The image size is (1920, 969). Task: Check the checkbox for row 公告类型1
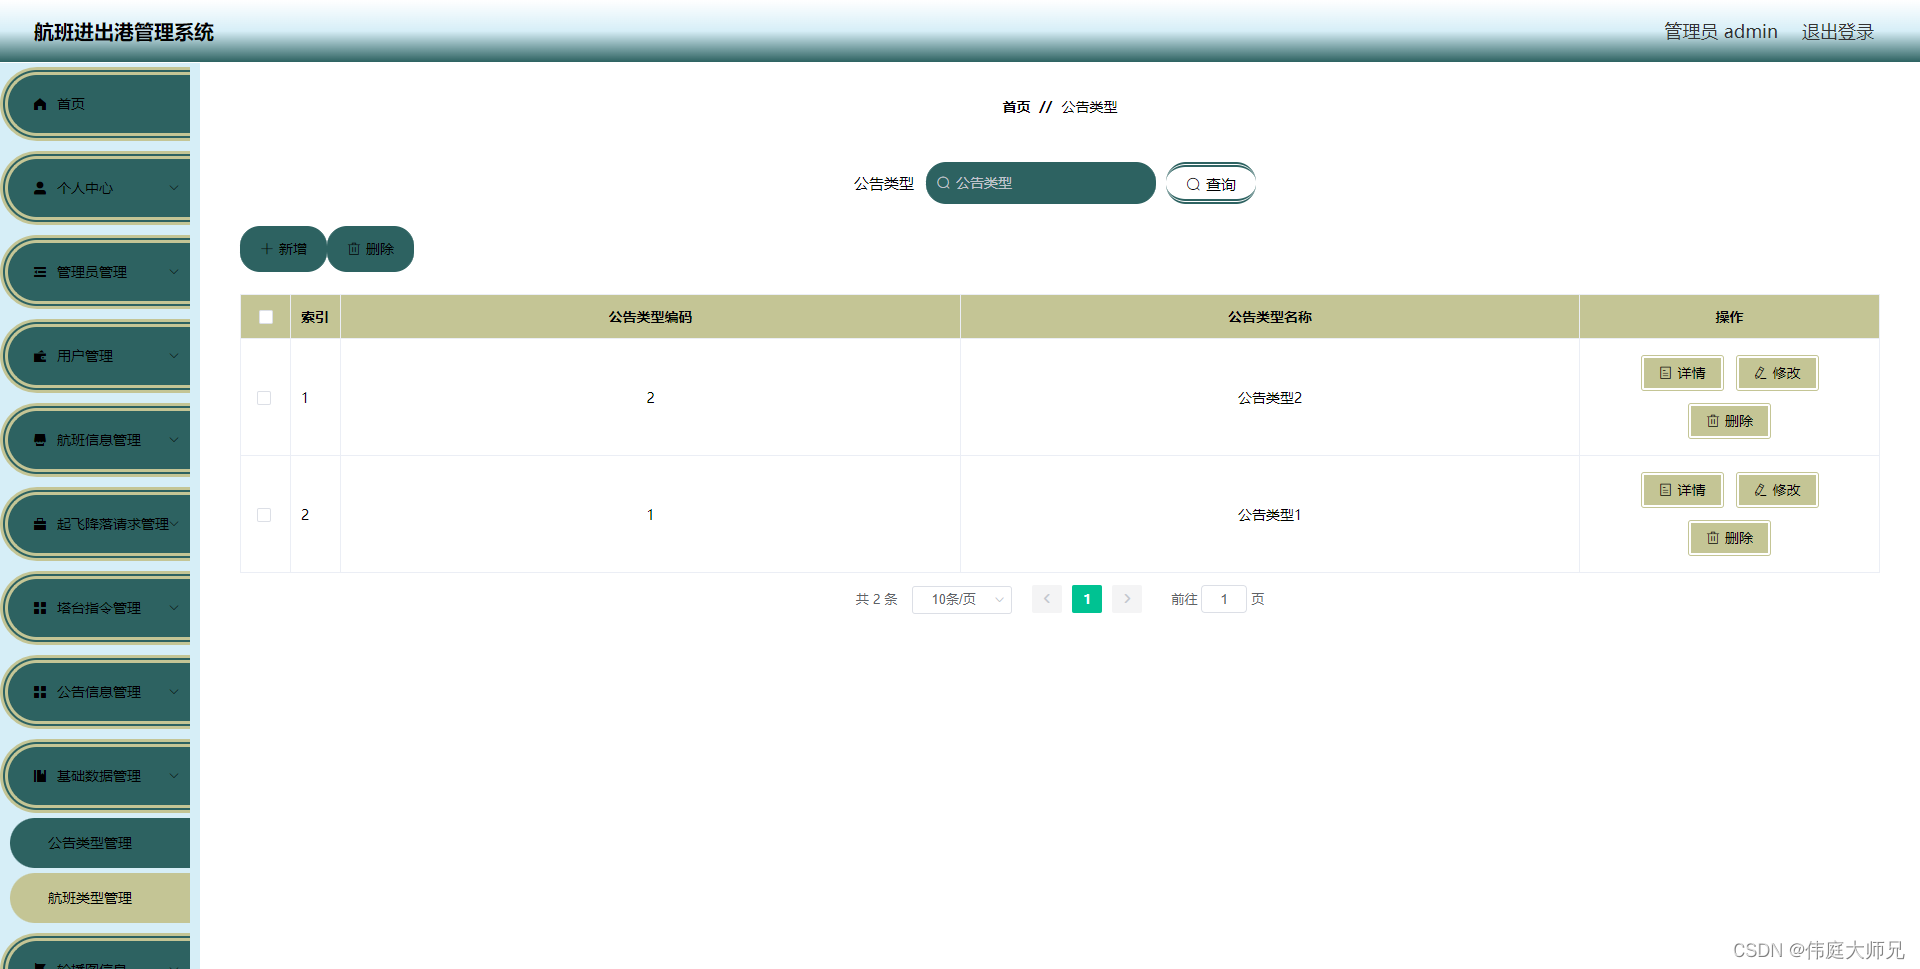coord(264,515)
